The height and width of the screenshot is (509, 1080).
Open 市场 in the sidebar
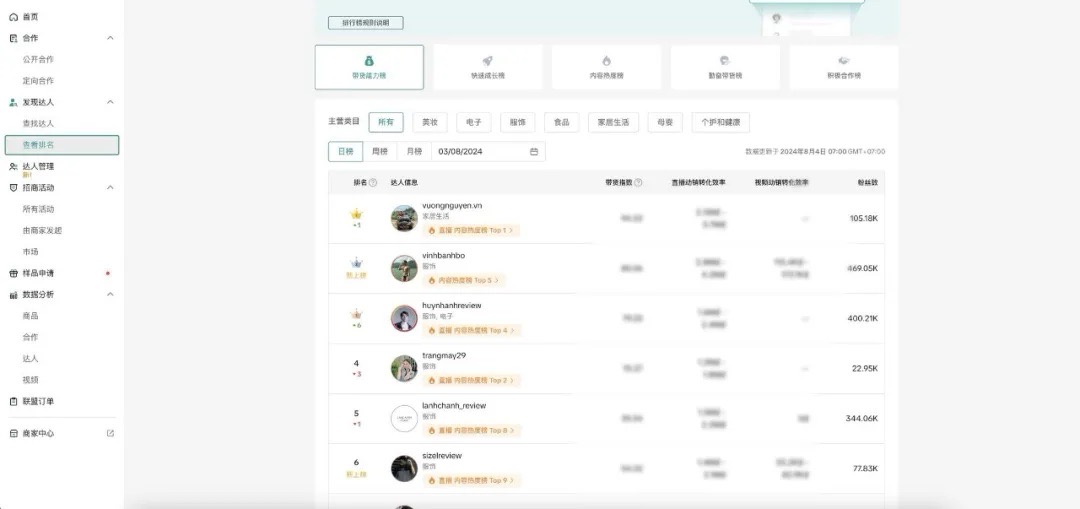[30, 251]
